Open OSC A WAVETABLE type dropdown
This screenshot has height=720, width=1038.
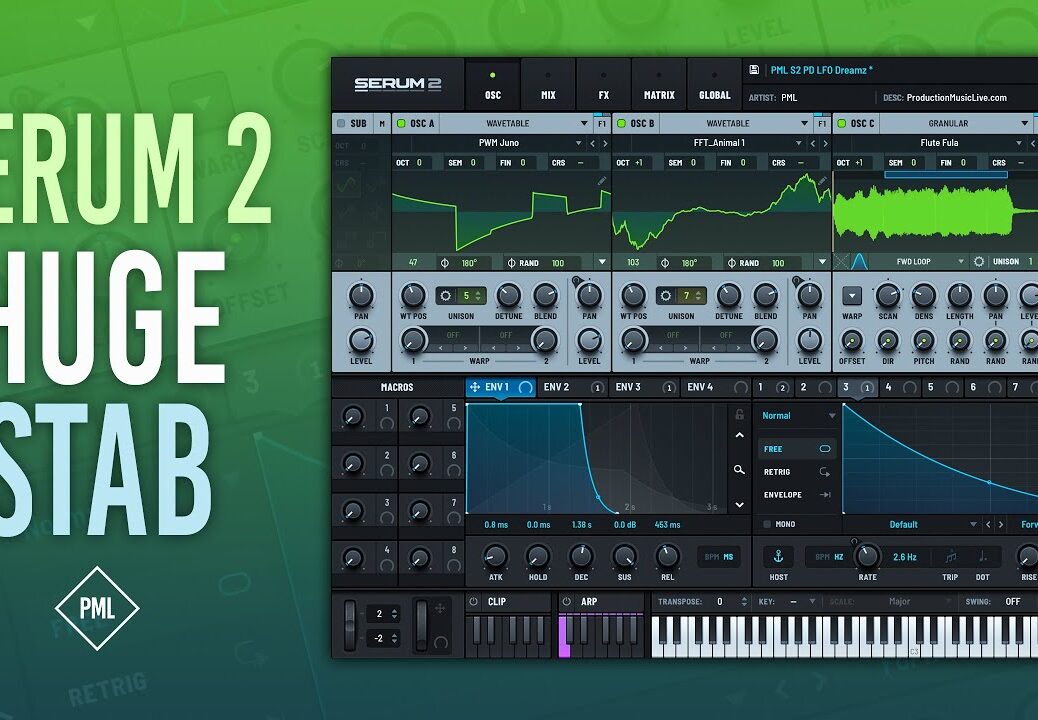[x=516, y=123]
